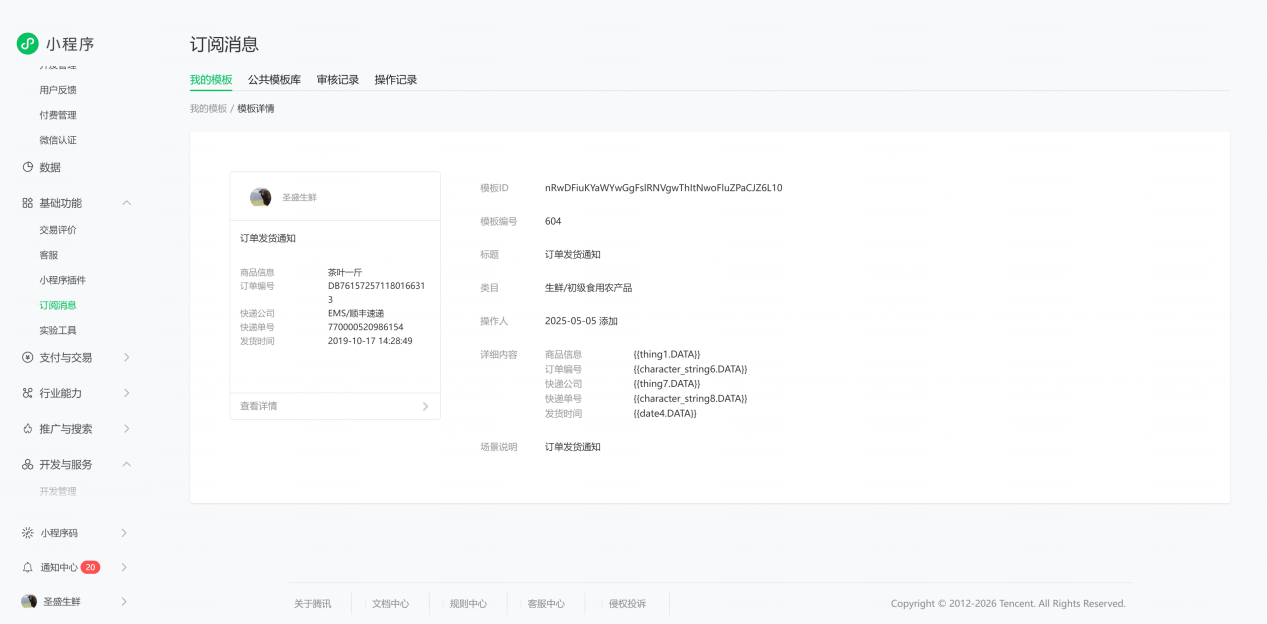Switch to the 公共模板库 tab
Viewport: 1267px width, 624px height.
coord(274,80)
